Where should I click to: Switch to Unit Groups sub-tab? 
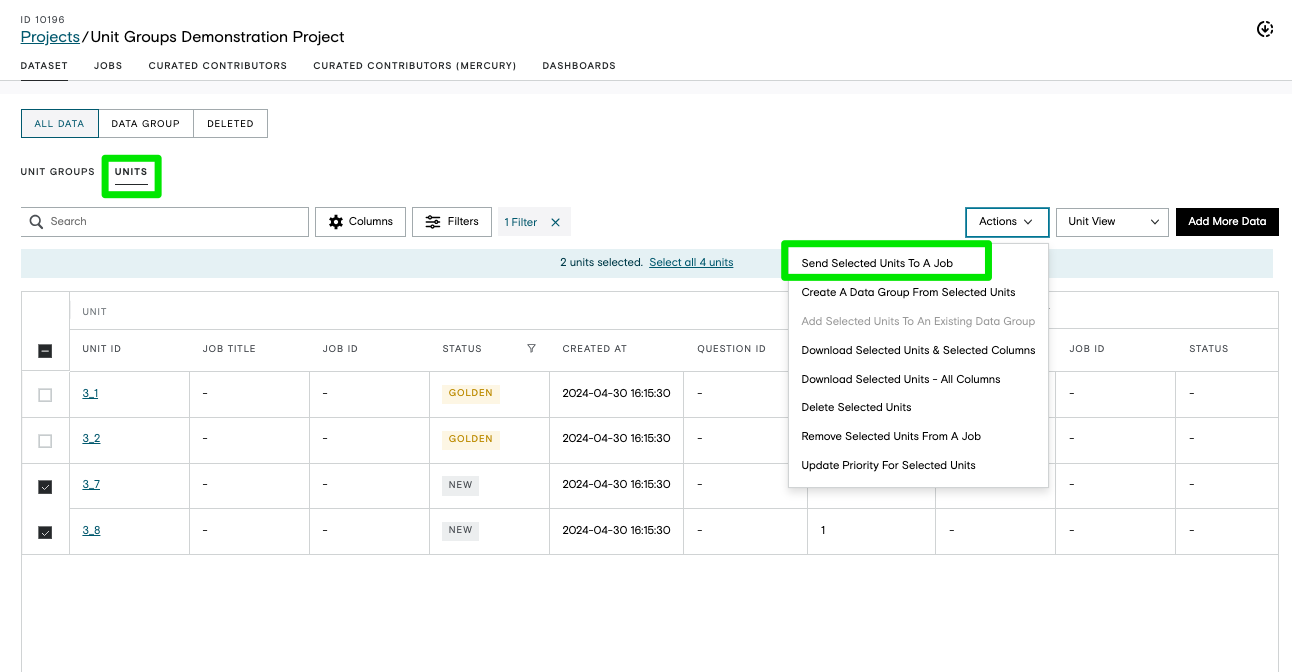(58, 172)
